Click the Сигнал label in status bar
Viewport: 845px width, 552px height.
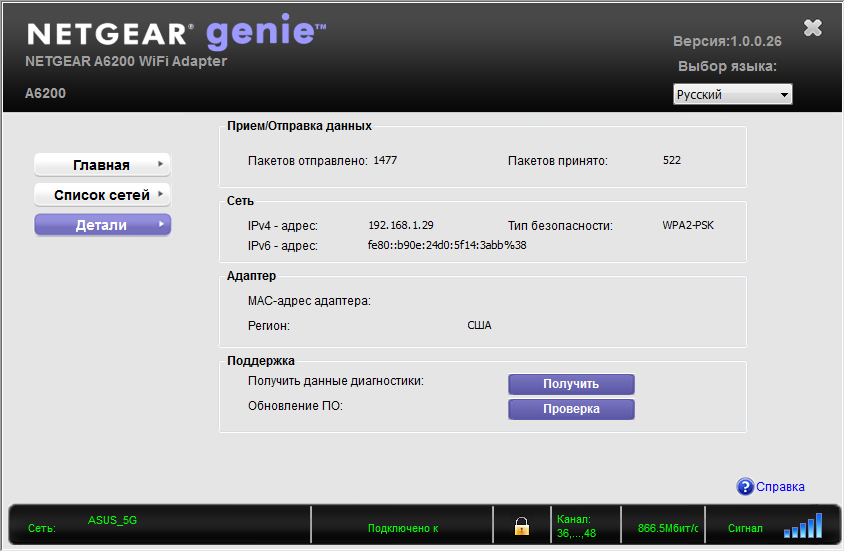point(745,528)
